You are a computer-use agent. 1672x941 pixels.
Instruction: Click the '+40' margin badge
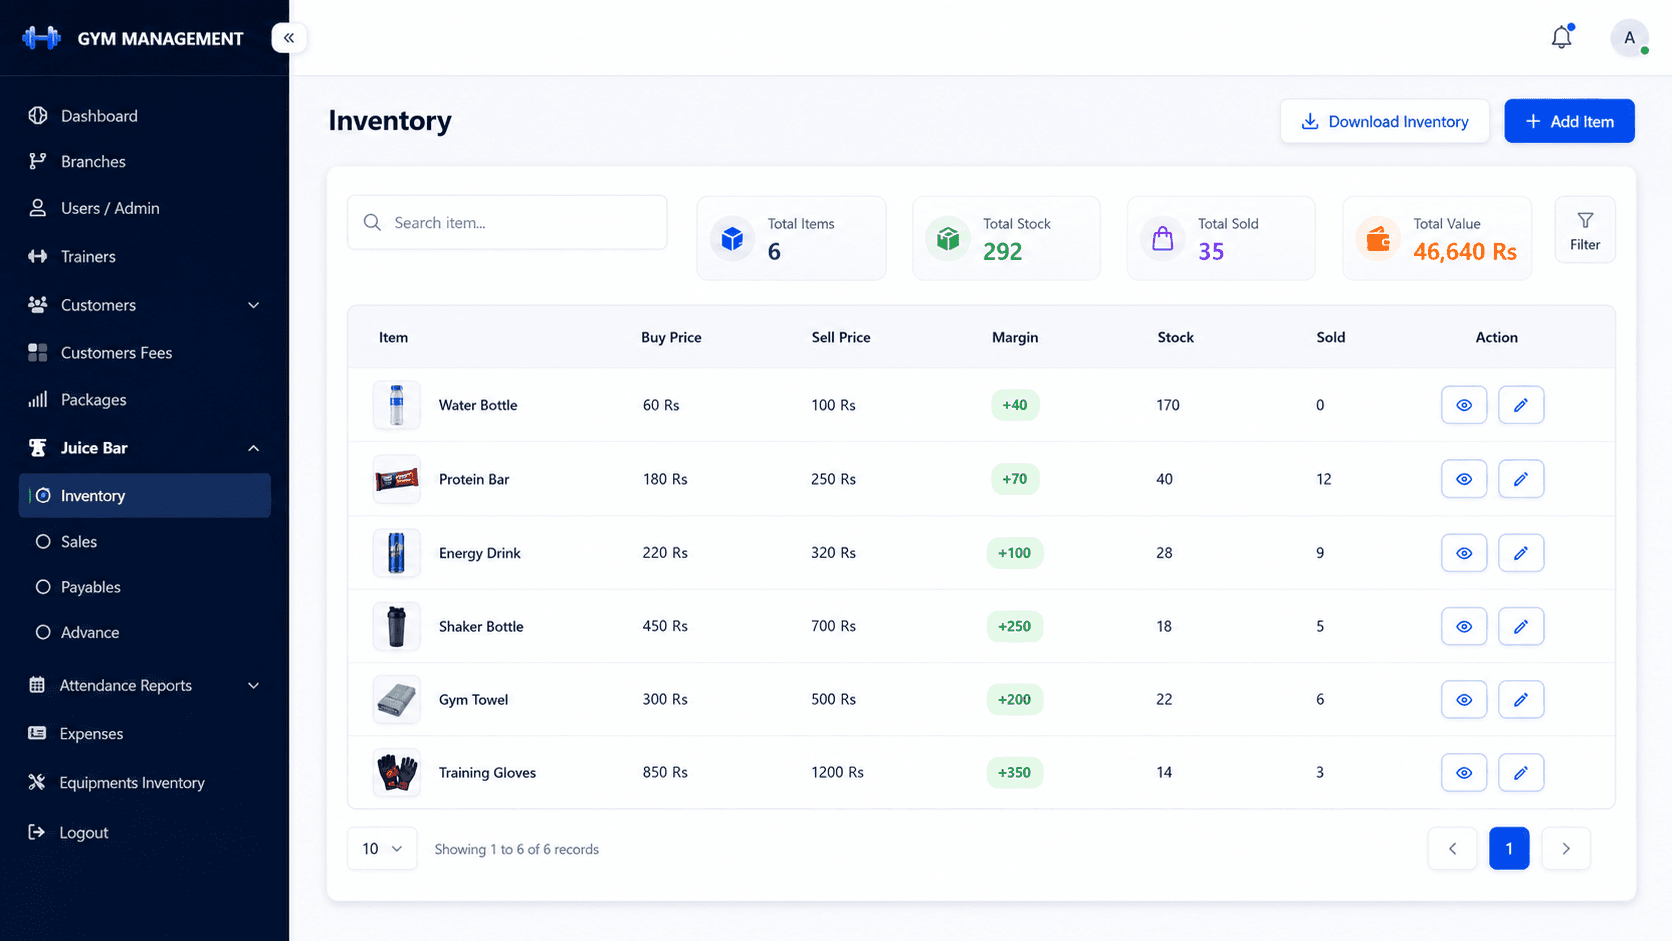[1015, 405]
